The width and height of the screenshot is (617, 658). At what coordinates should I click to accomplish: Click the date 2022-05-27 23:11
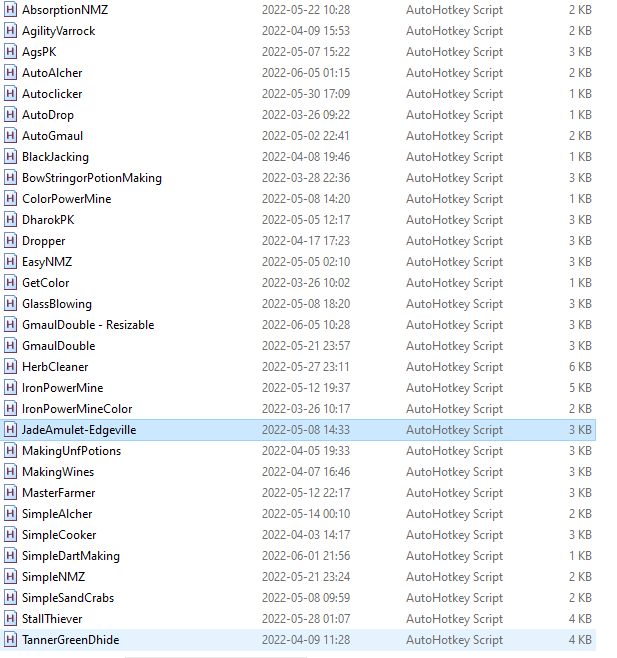point(306,367)
